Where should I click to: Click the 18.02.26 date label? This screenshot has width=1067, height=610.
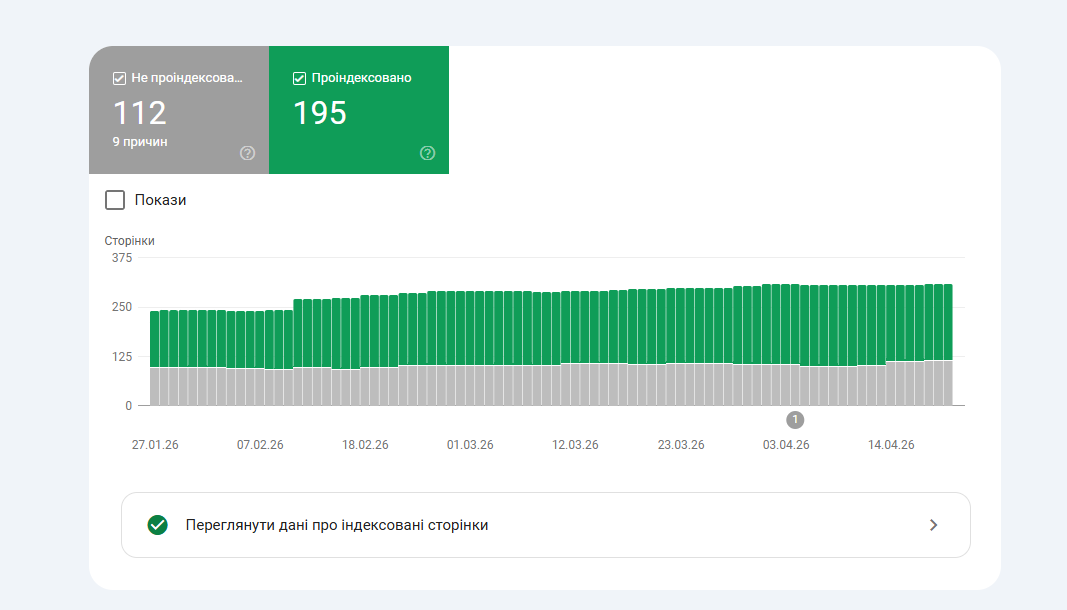click(x=365, y=445)
